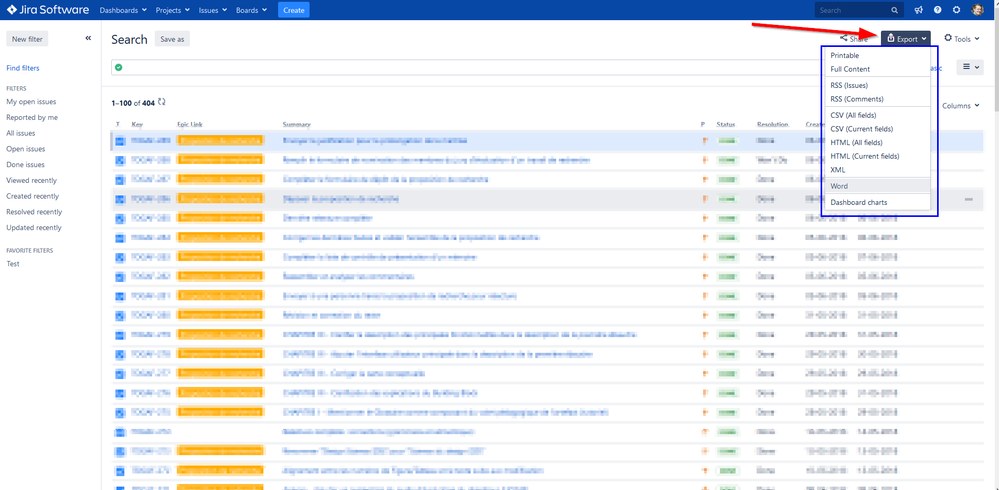
Task: Open the Dashboards menu
Action: click(x=123, y=10)
